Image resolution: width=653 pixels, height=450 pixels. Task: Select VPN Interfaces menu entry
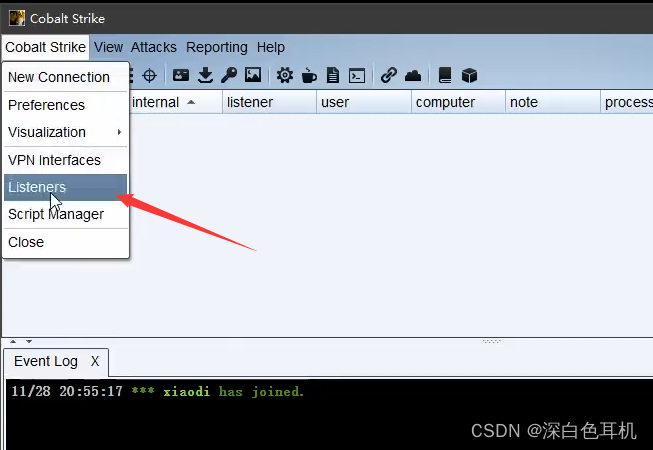pos(65,160)
